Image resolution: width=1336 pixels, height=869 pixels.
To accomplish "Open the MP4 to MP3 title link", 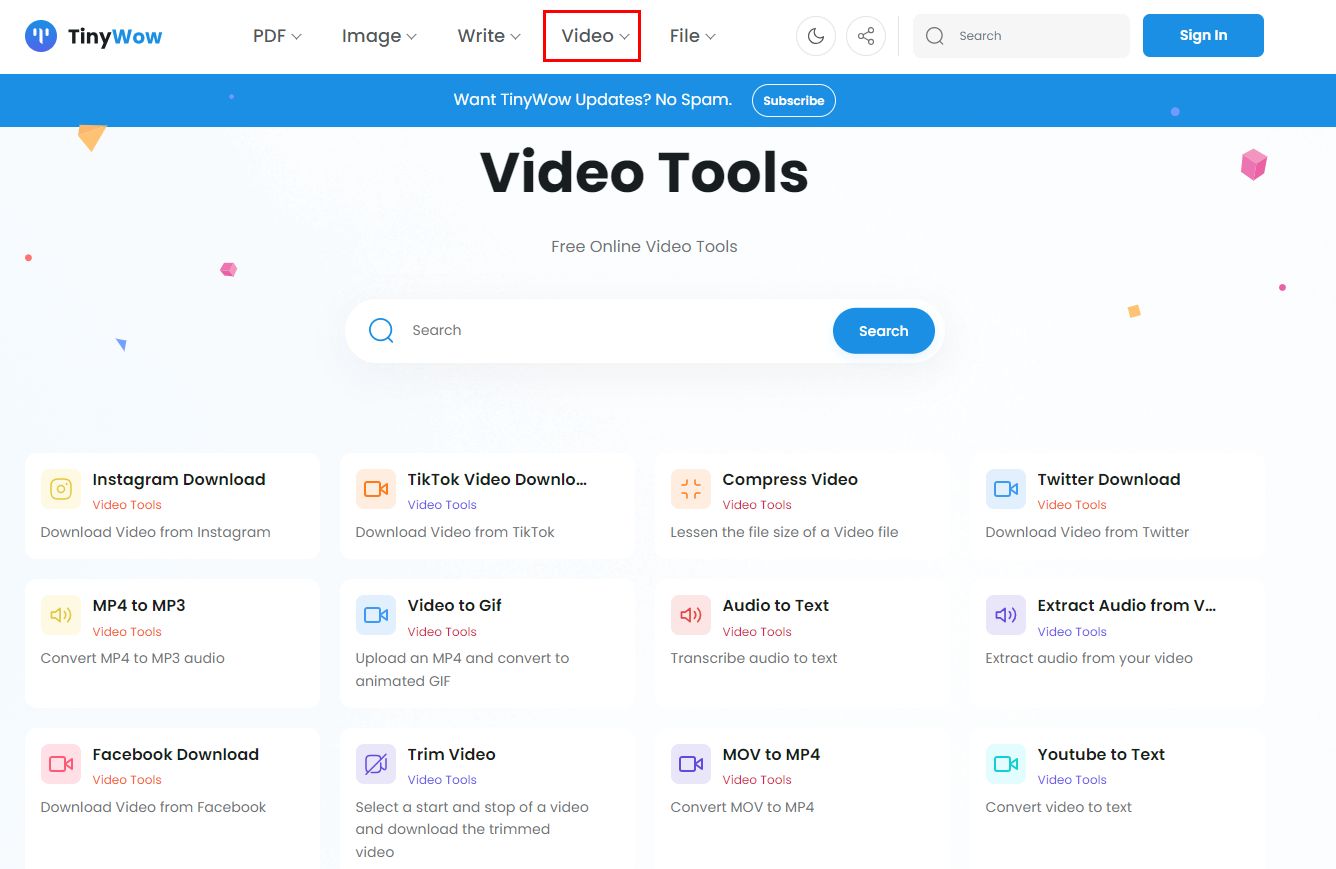I will point(139,605).
